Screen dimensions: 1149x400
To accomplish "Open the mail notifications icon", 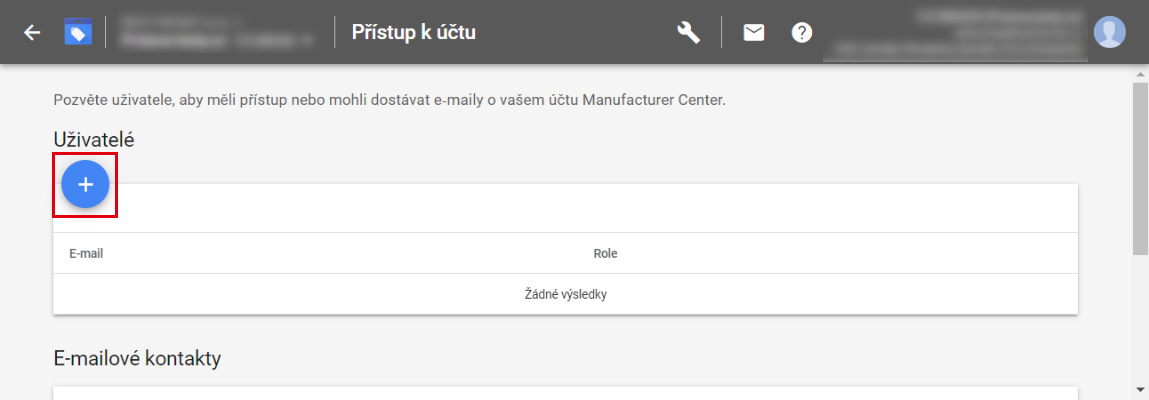I will tap(753, 32).
